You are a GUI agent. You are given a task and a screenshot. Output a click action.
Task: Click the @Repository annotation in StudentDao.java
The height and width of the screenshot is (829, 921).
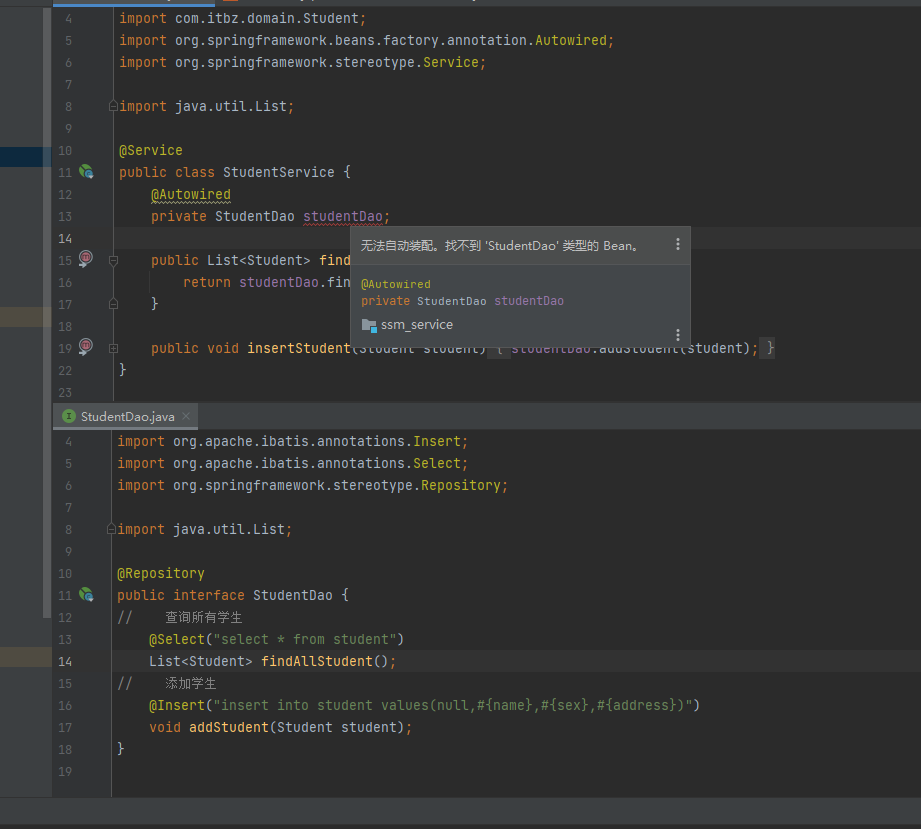(161, 573)
